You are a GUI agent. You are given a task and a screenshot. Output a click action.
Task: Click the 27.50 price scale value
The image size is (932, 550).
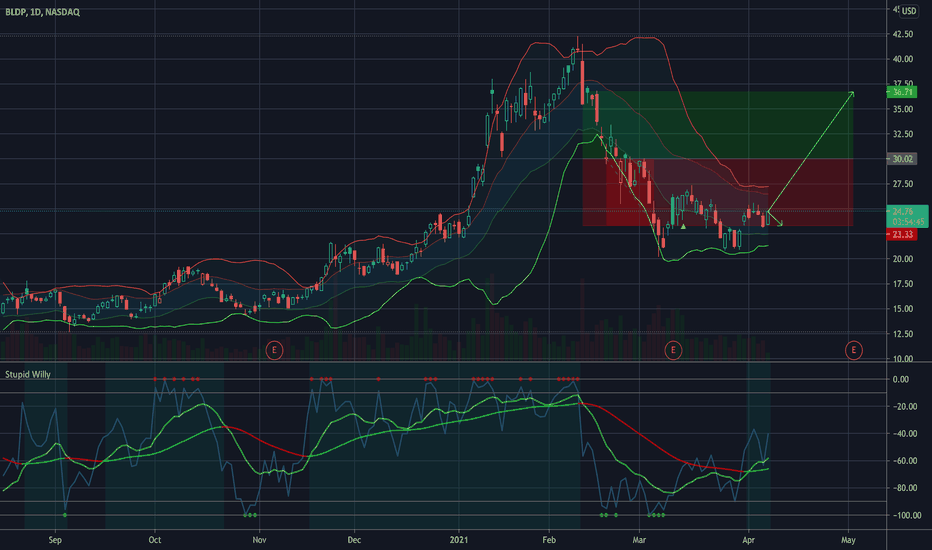click(902, 184)
